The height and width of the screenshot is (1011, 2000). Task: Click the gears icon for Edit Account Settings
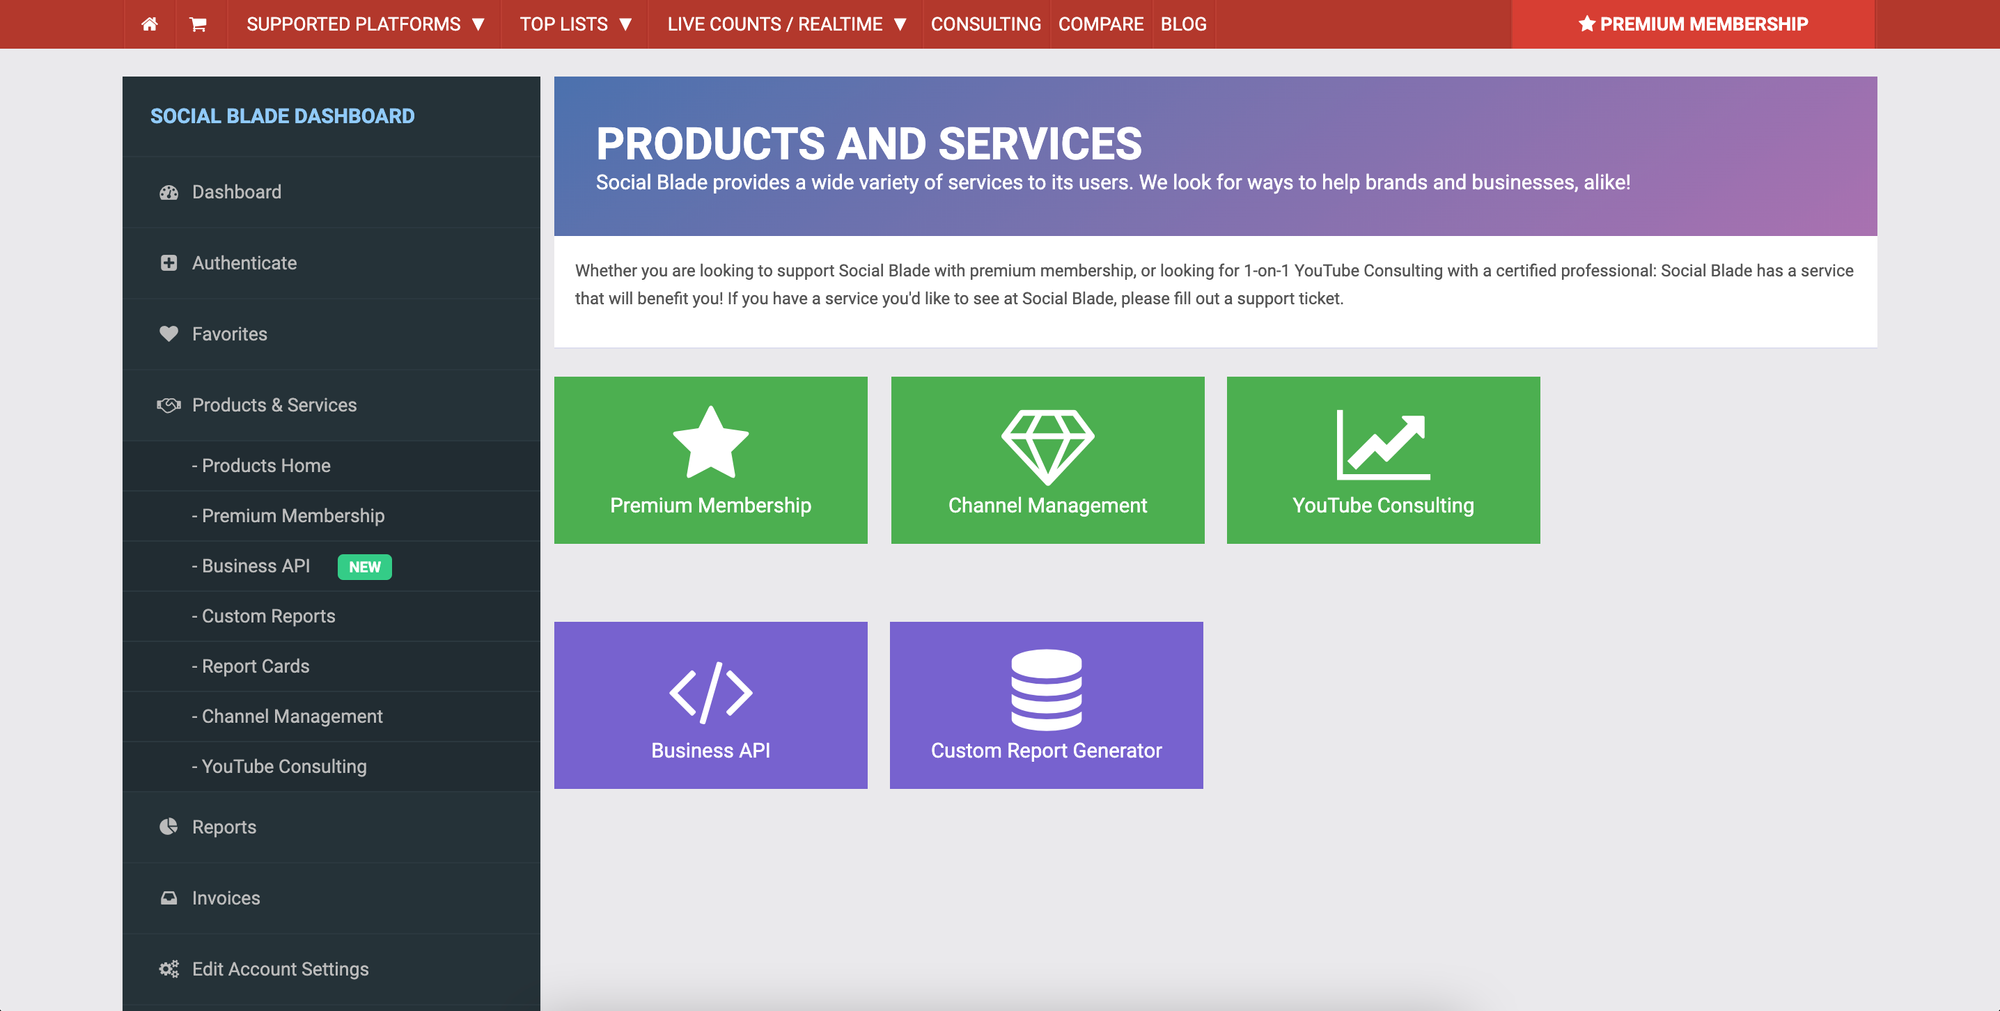[169, 969]
